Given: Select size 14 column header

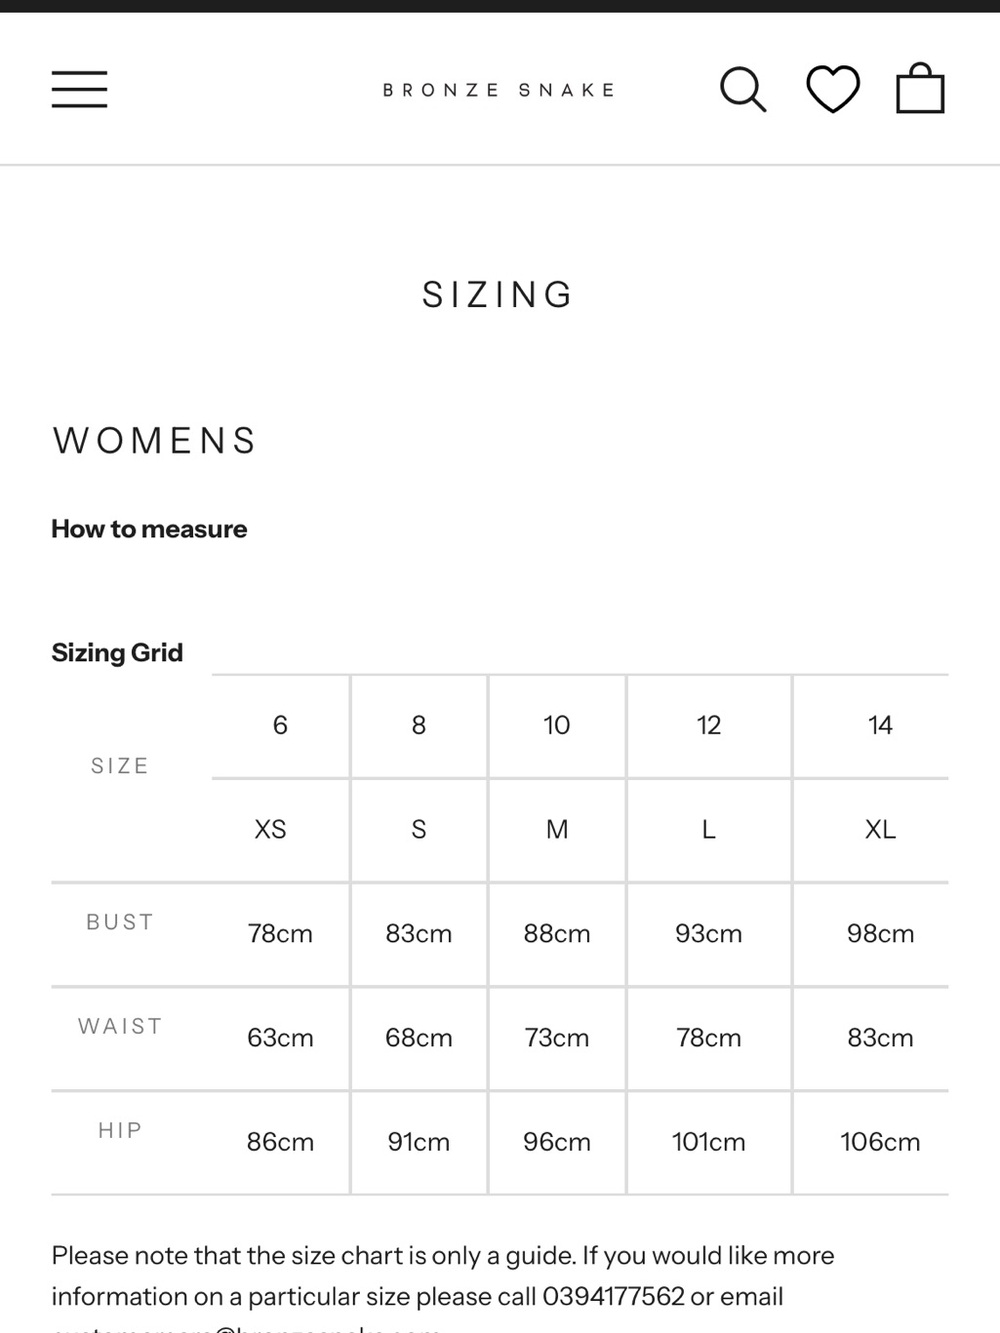Looking at the screenshot, I should click(x=880, y=725).
